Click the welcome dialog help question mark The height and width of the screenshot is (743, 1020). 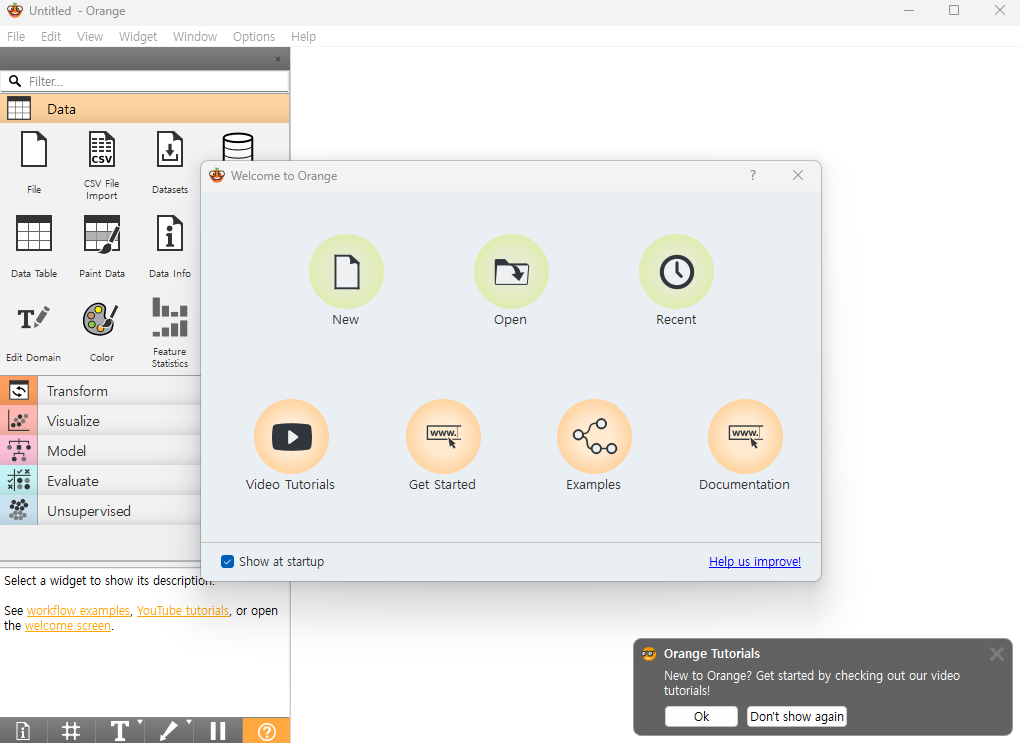point(753,175)
